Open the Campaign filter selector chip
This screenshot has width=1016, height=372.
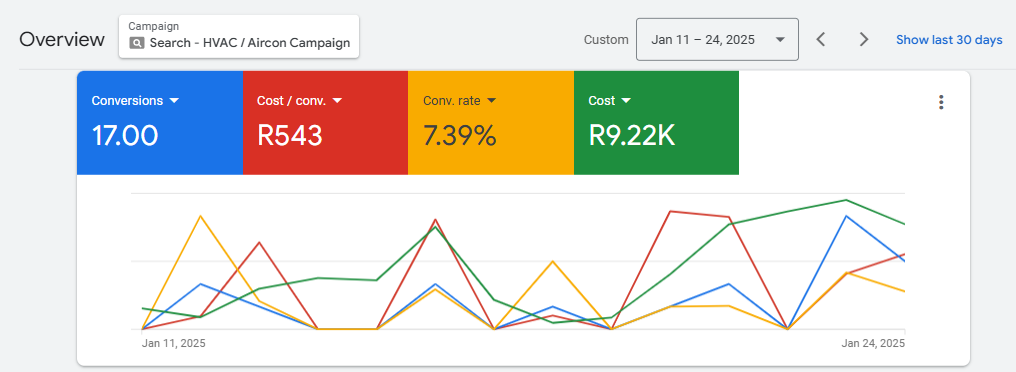(x=239, y=36)
